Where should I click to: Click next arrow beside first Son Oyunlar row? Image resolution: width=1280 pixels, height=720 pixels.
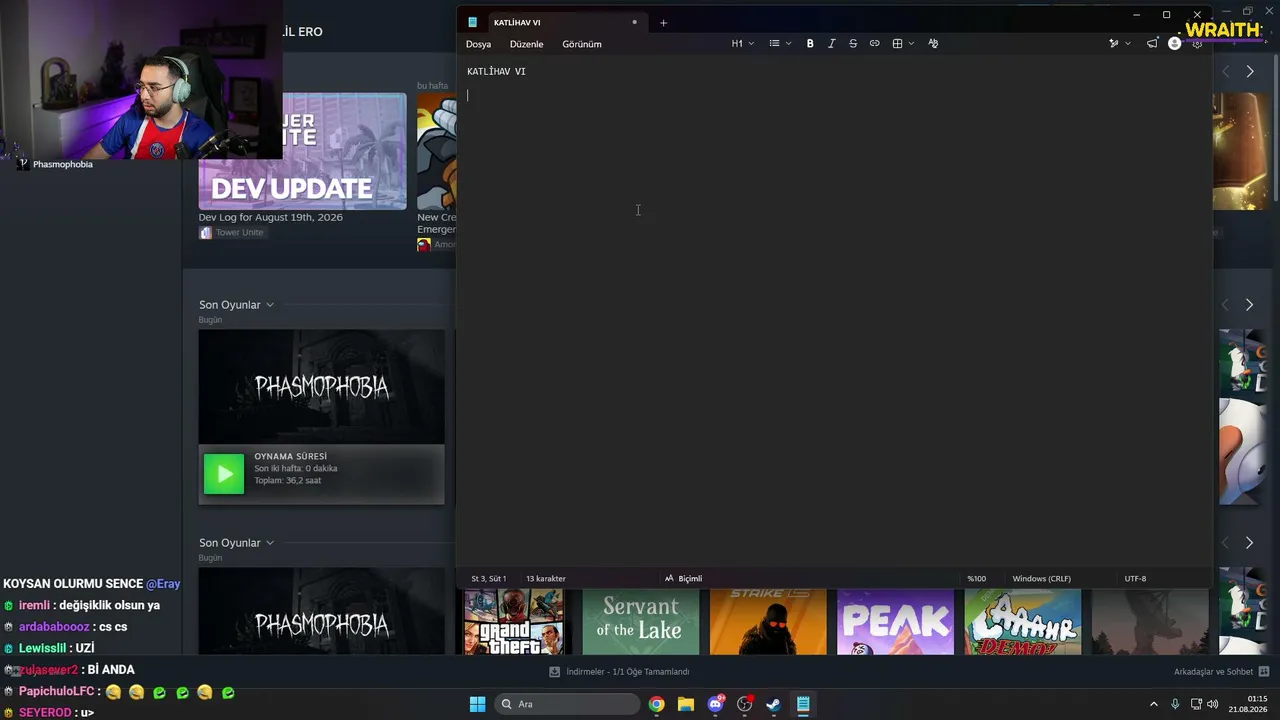coord(1249,304)
